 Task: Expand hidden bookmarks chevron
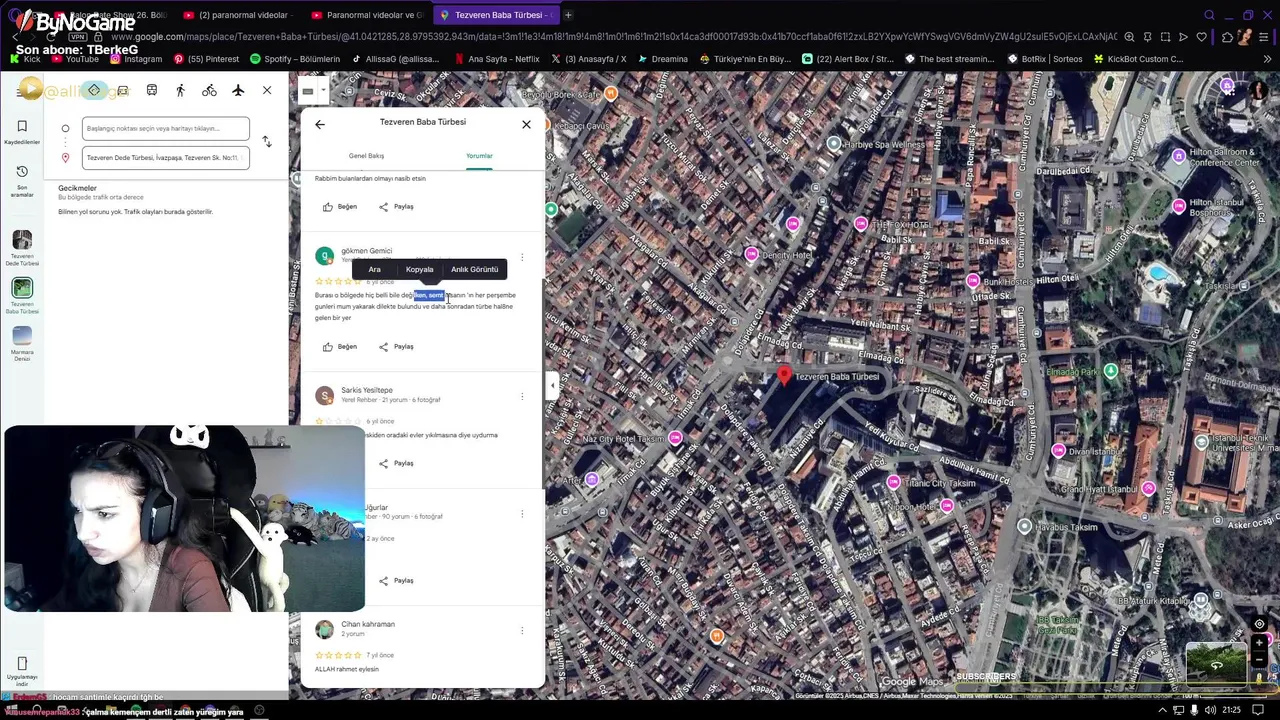pyautogui.click(x=1266, y=59)
